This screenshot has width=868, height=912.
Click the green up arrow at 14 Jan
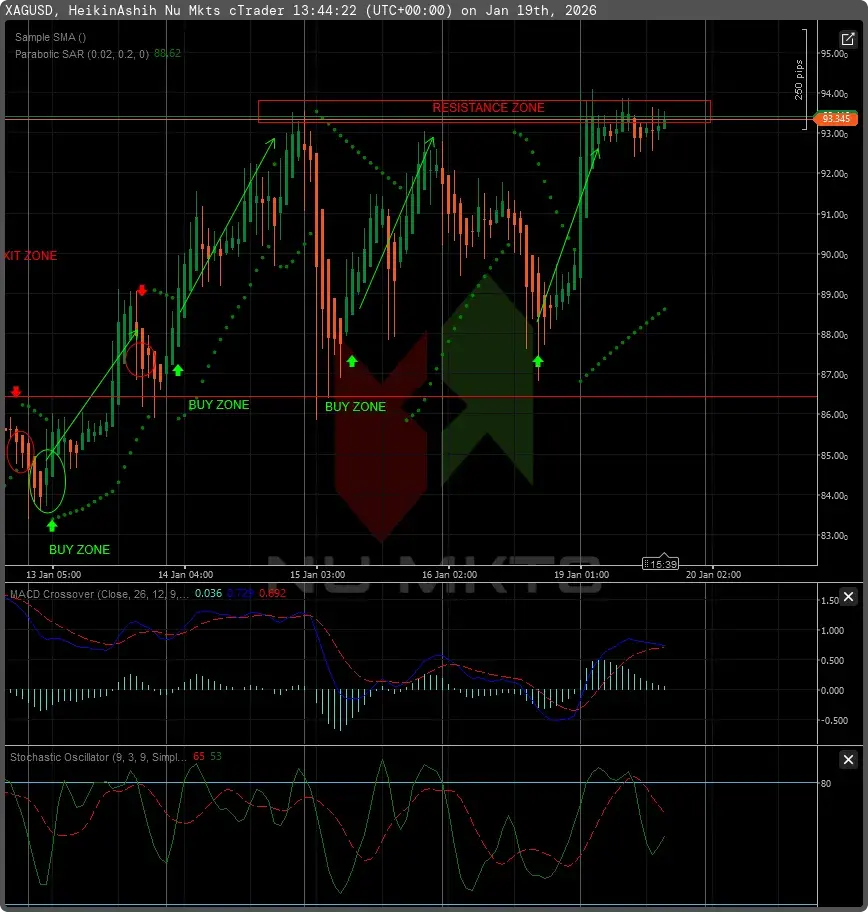tap(178, 370)
